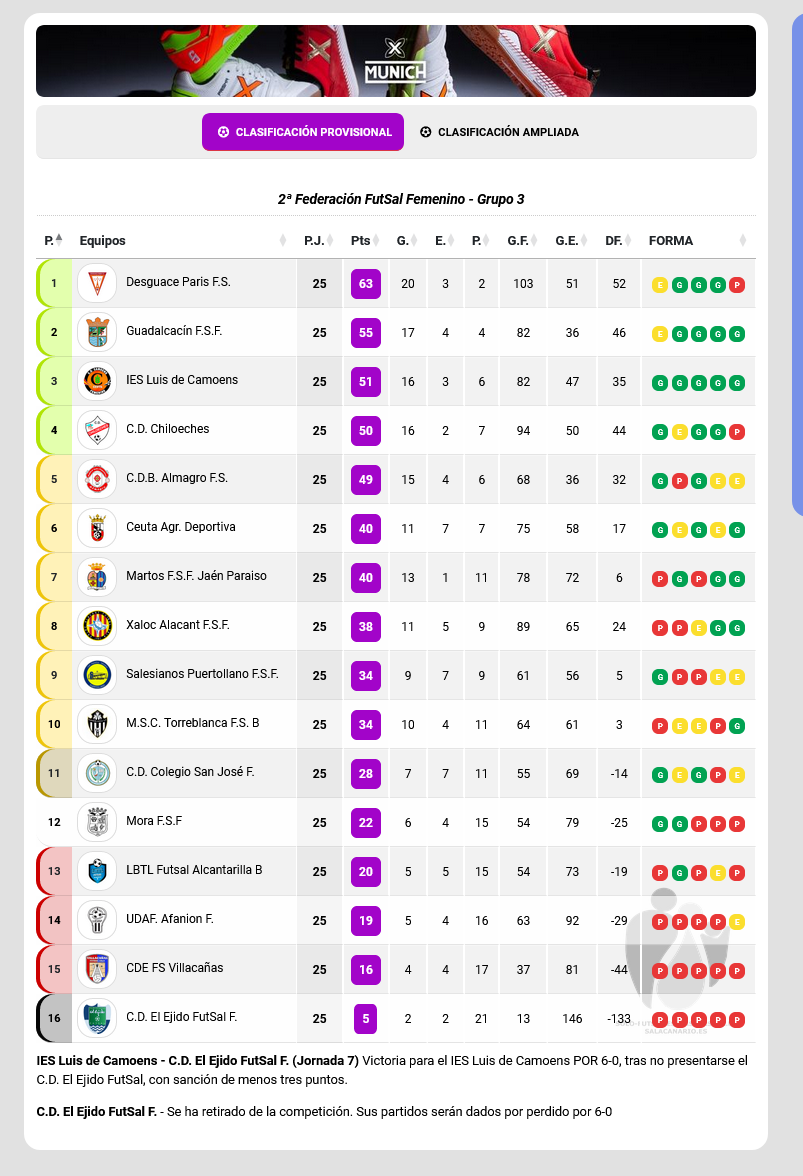Select the Clasificación Provisional tab
The width and height of the screenshot is (803, 1176).
pyautogui.click(x=303, y=132)
